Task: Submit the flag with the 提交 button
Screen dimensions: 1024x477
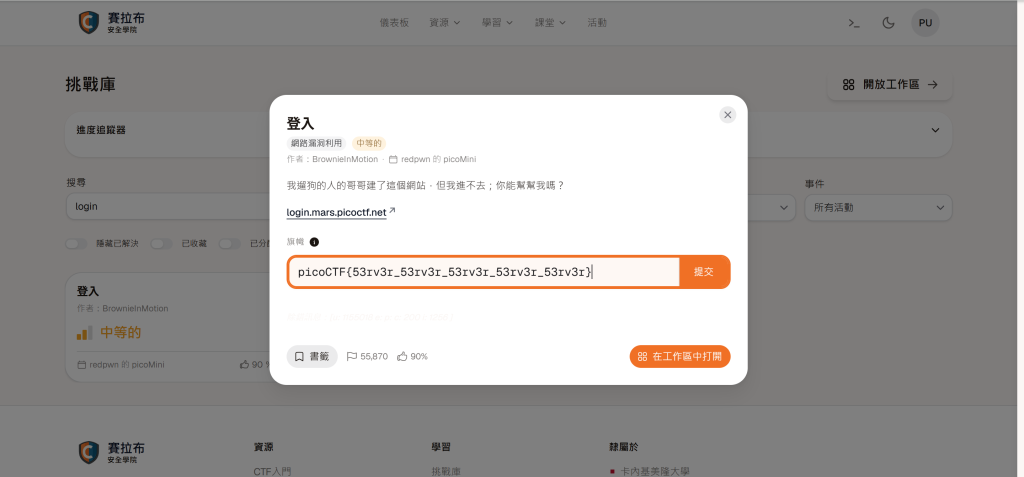Action: pos(704,272)
